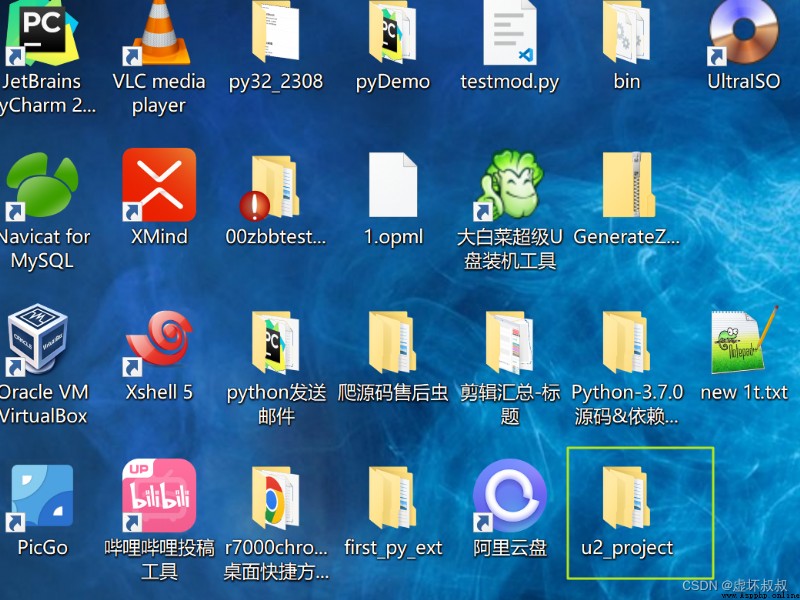Click the "Oracle VM VirtualBox" label text
This screenshot has height=600, width=800.
[43, 404]
